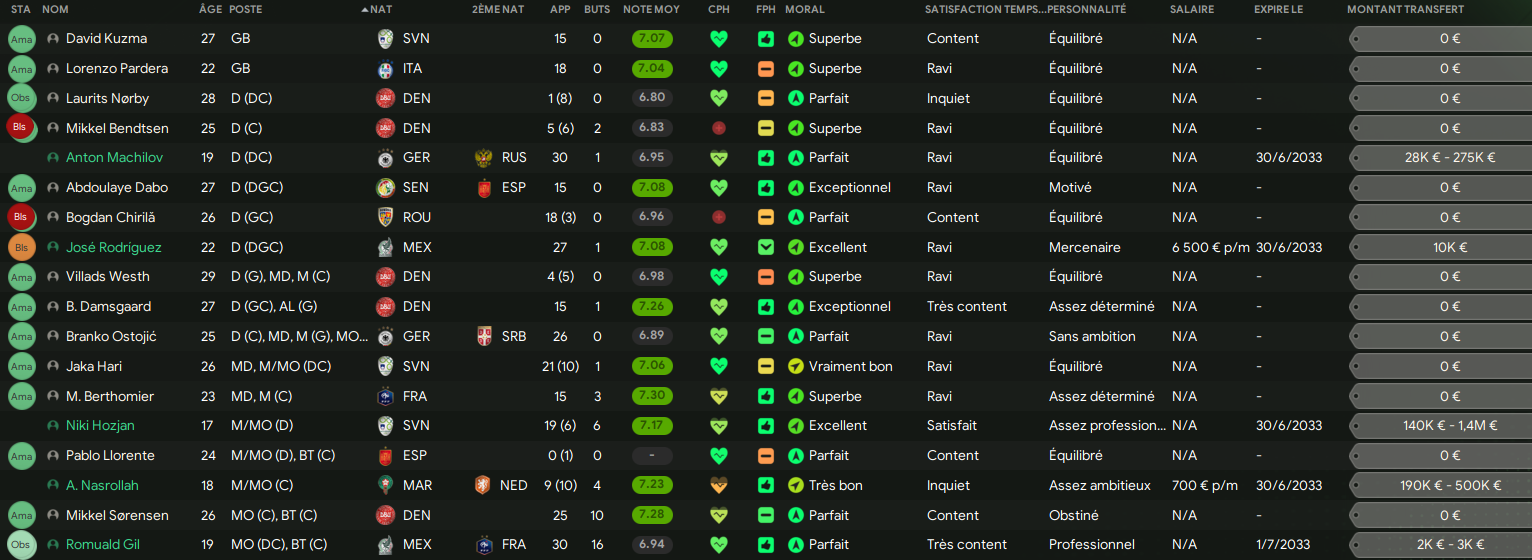
Task: Click the MONTANT TRANSFERT column header
Action: (x=1405, y=9)
